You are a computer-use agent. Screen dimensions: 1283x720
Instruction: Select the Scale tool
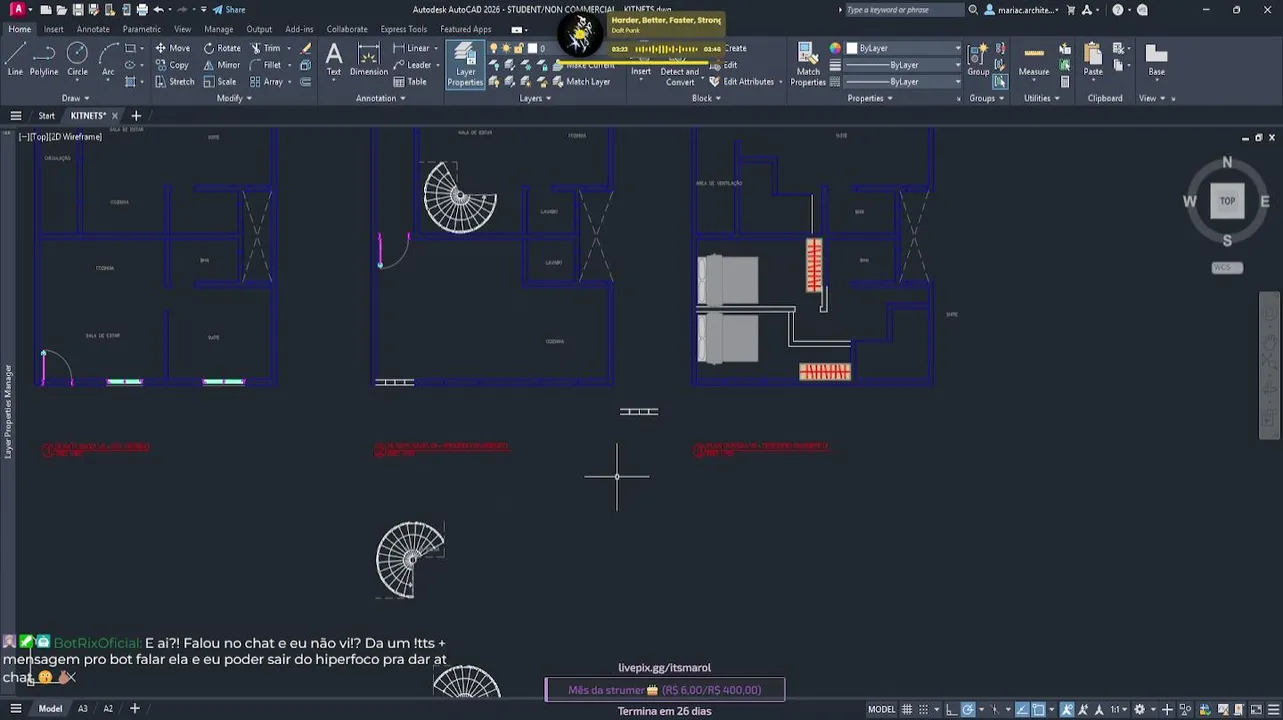[220, 82]
